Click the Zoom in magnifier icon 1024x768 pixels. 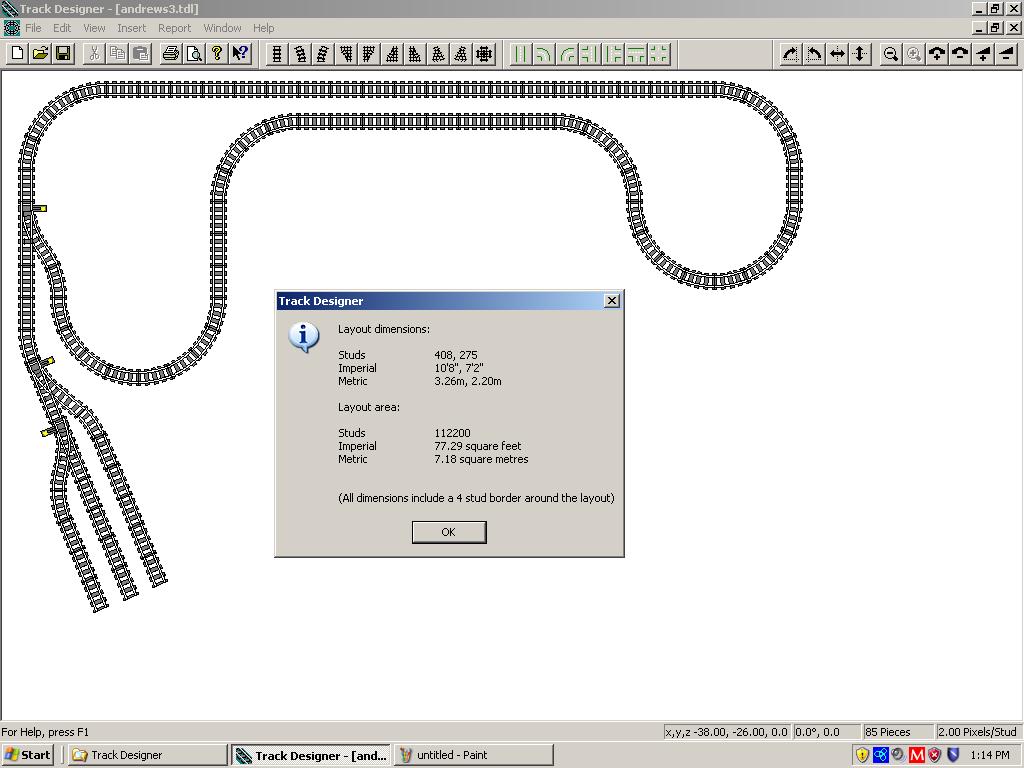pos(913,54)
